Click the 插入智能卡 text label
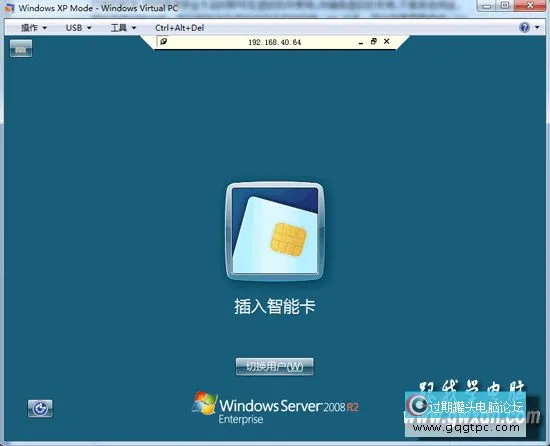 pos(275,306)
